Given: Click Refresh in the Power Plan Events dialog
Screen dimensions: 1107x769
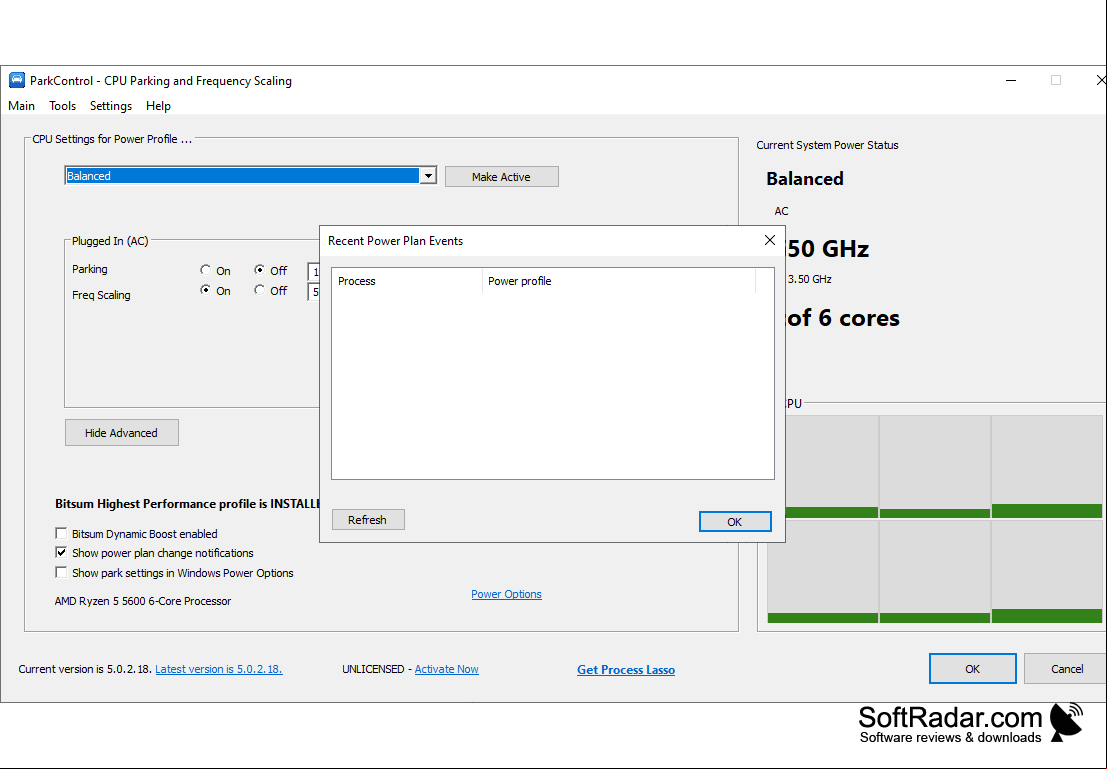Looking at the screenshot, I should [368, 520].
